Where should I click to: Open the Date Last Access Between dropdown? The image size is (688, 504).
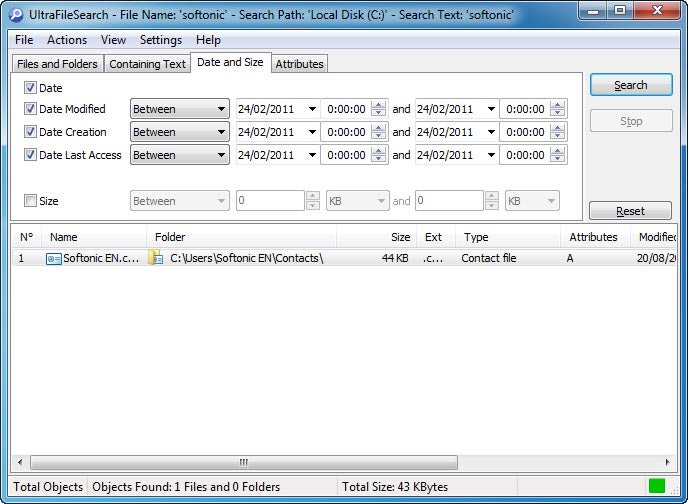[179, 155]
